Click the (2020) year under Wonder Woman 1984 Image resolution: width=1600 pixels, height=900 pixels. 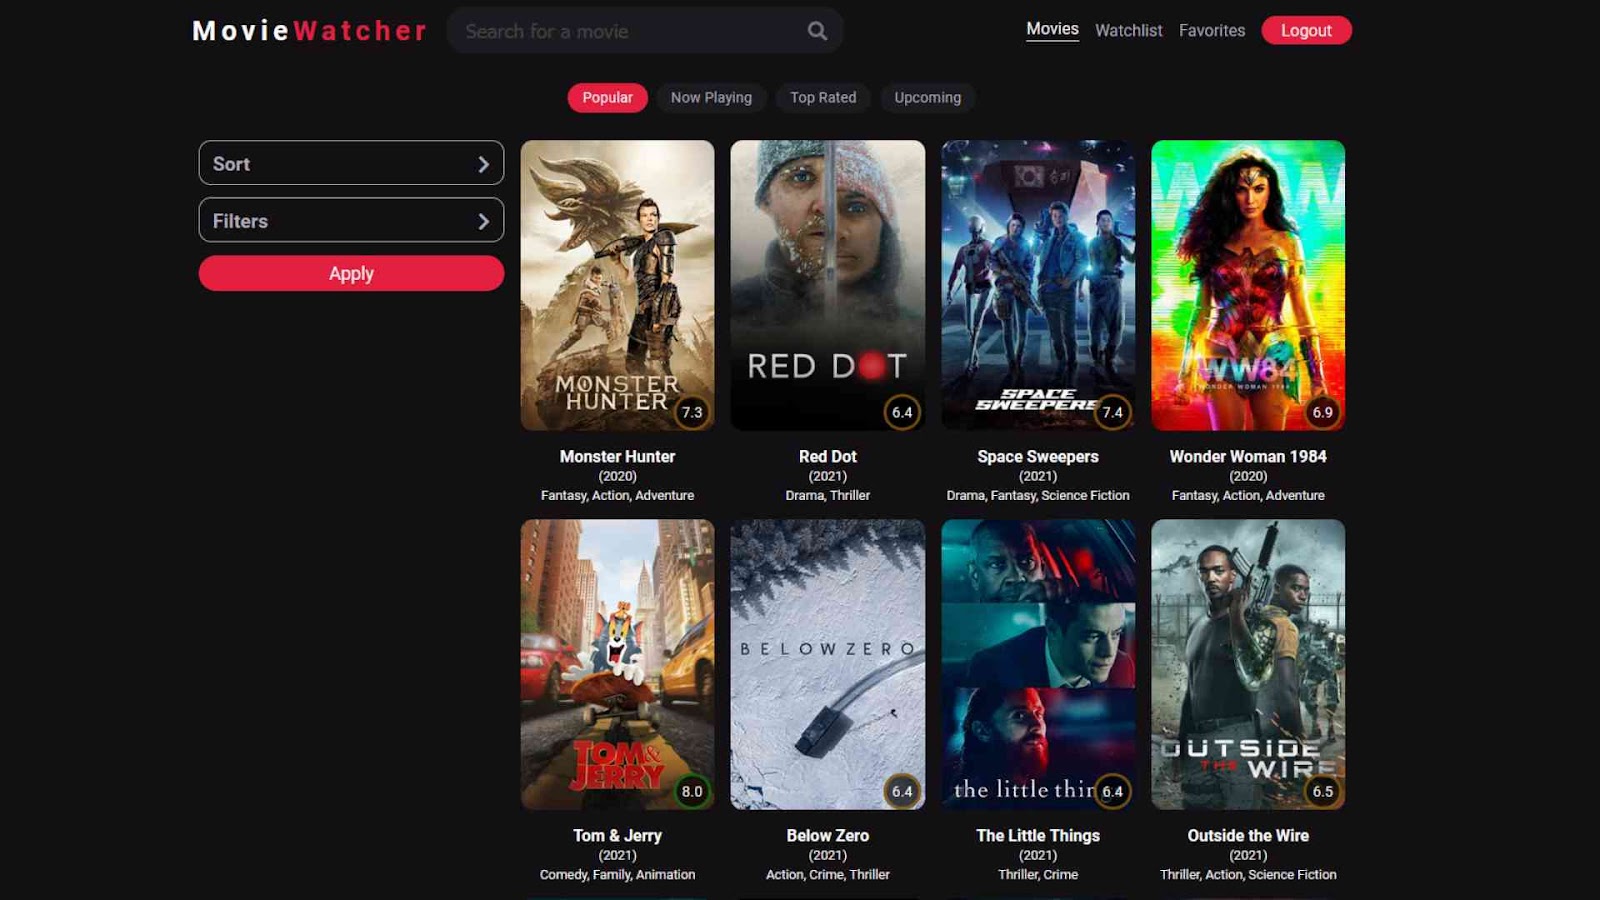(1248, 476)
